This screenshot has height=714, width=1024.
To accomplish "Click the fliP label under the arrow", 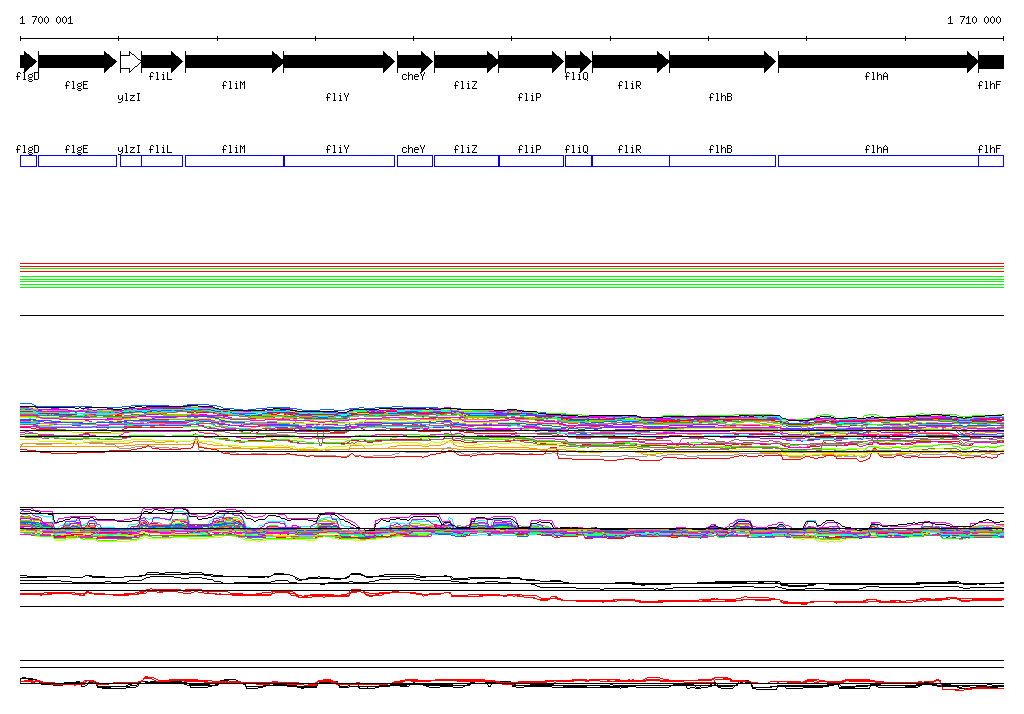I will point(530,97).
